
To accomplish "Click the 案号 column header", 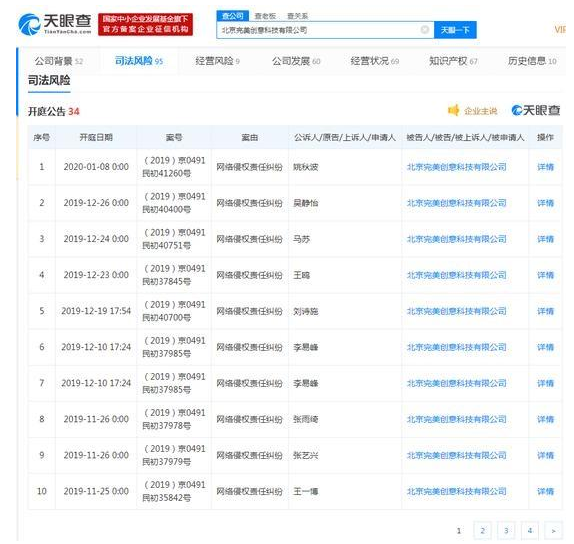I will [174, 137].
